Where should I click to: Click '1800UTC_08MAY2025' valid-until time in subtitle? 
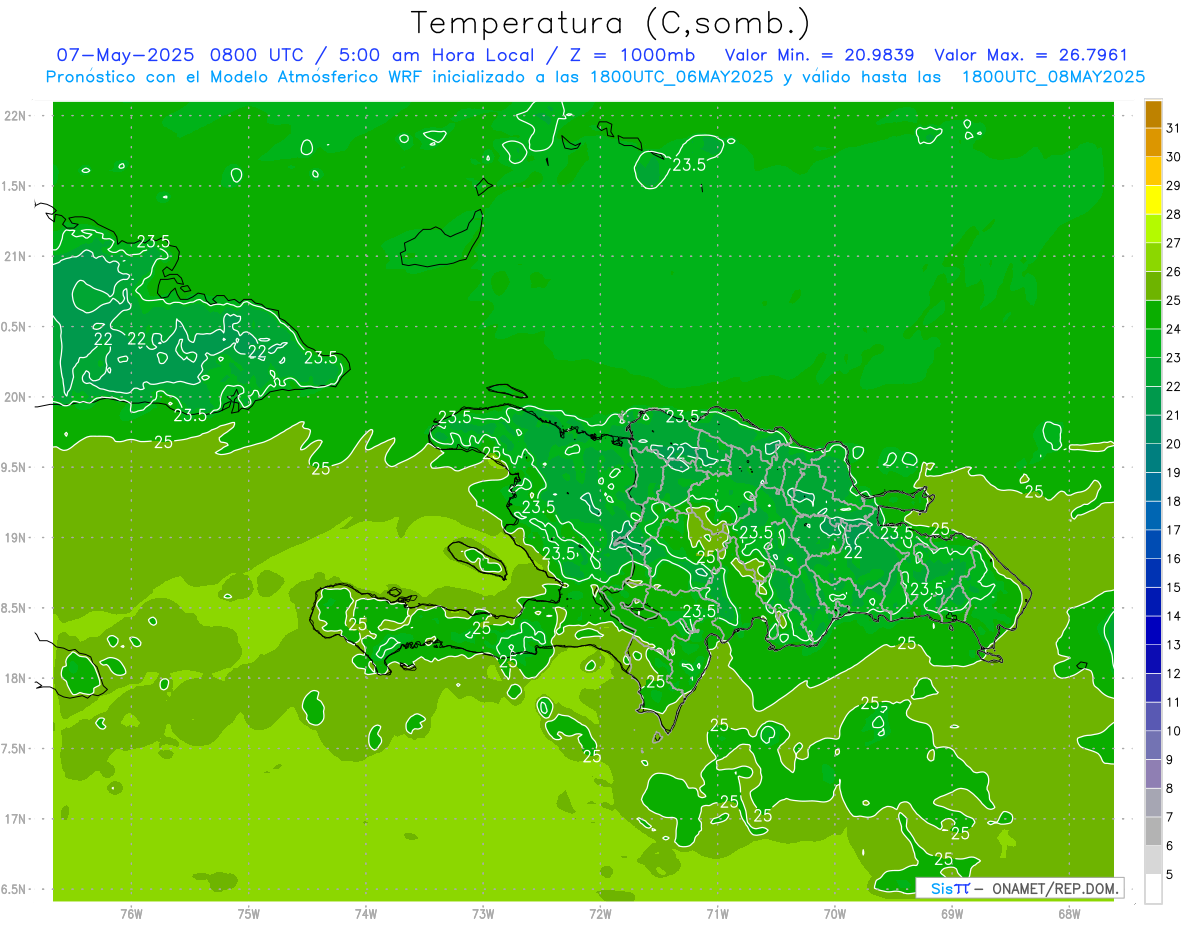(1053, 77)
